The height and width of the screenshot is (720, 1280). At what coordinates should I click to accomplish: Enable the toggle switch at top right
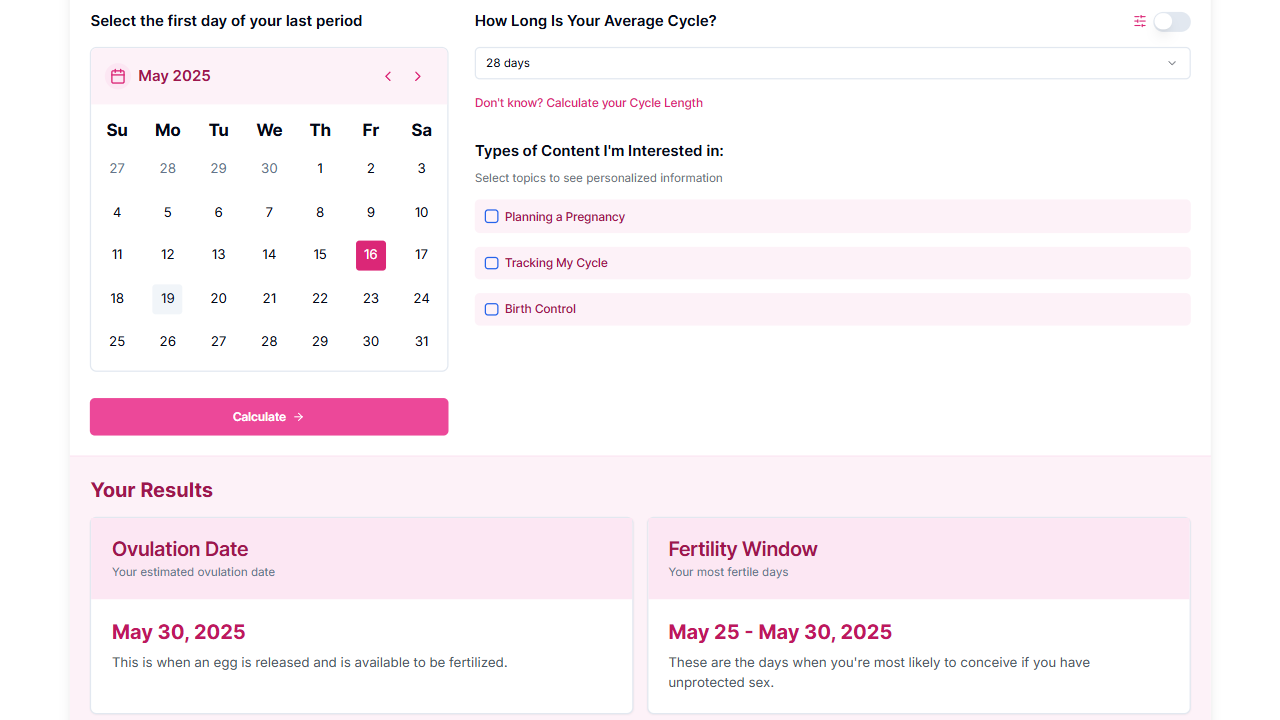click(1171, 21)
